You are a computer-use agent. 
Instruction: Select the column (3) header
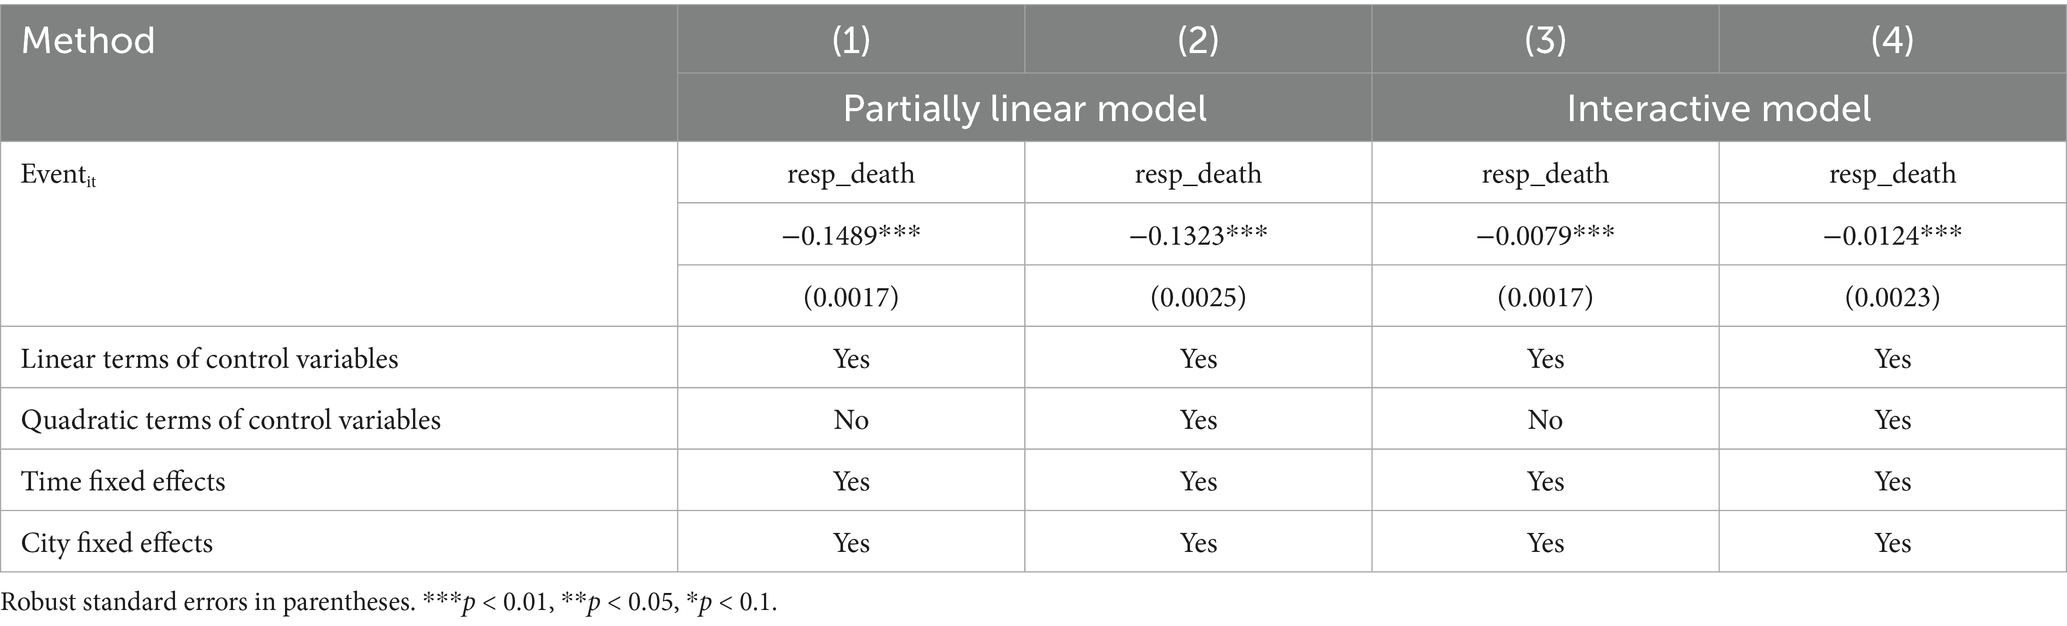1544,41
